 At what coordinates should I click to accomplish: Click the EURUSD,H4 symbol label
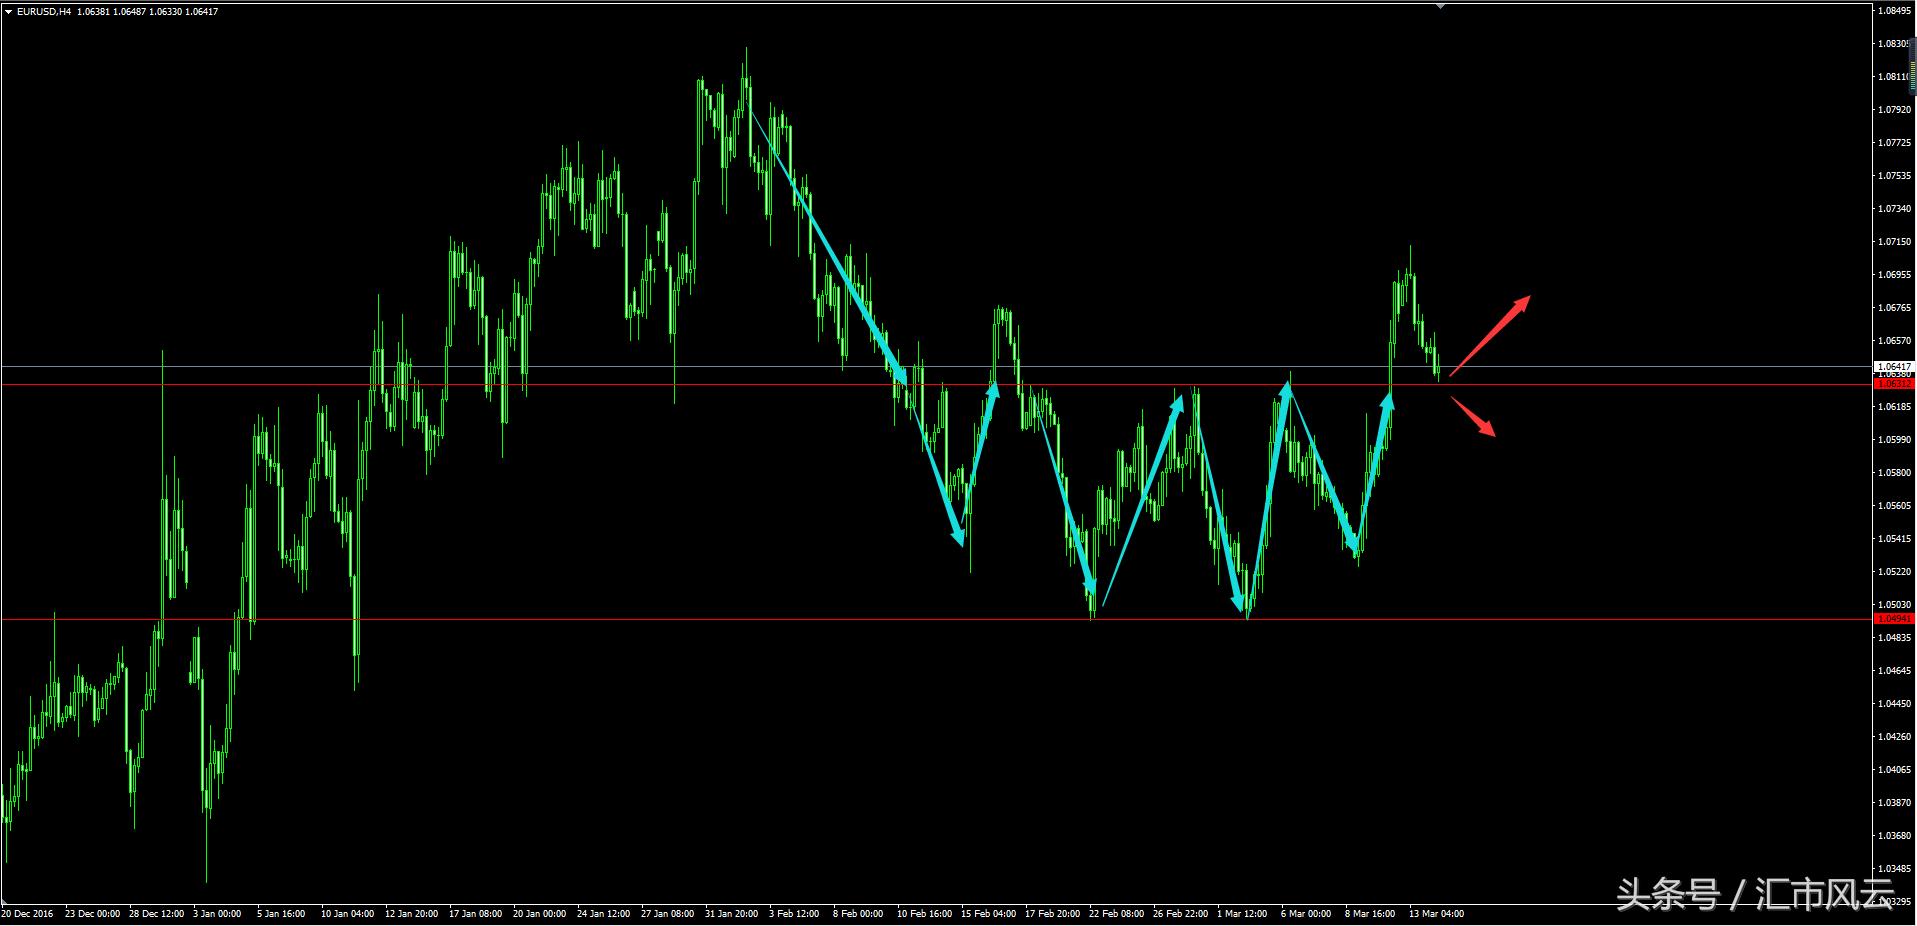(43, 12)
